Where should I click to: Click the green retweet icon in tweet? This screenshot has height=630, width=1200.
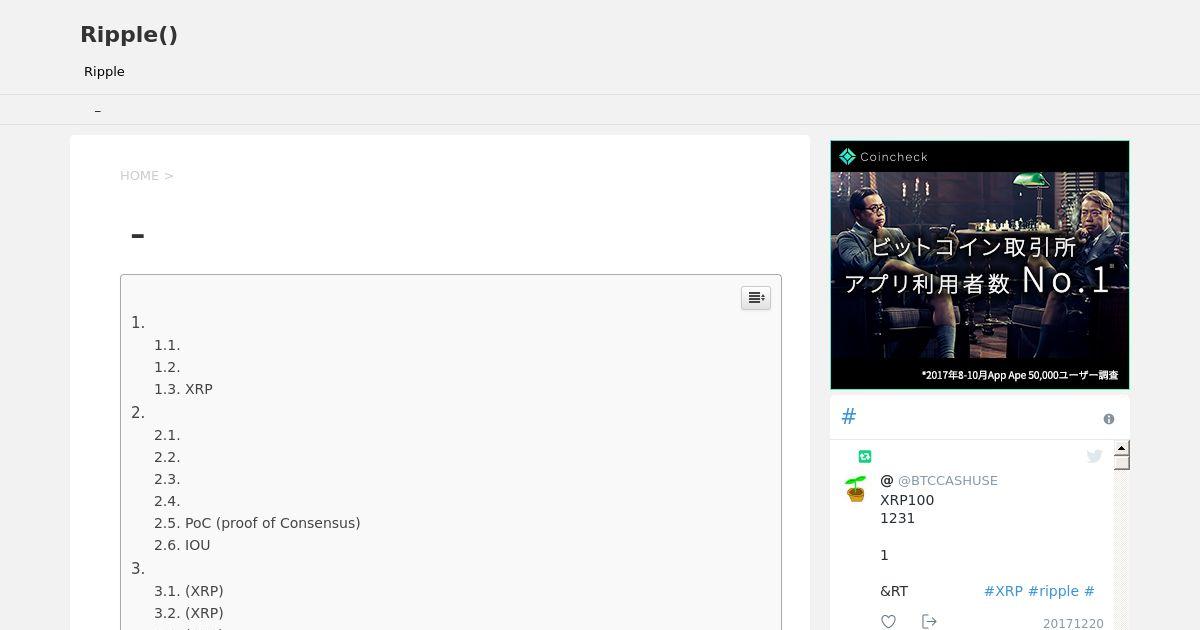(865, 456)
